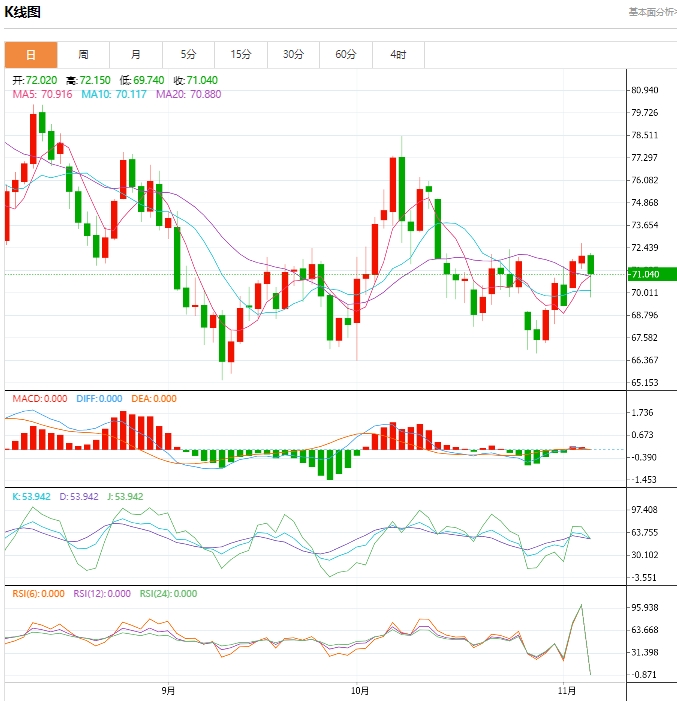
Task: Click the MA10 indicator label
Action: point(114,94)
